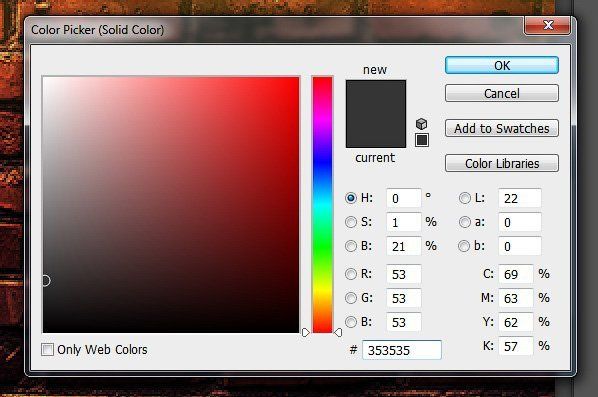Viewport: 598px width, 397px height.
Task: Click the RGB blue B value field
Action: coord(403,322)
